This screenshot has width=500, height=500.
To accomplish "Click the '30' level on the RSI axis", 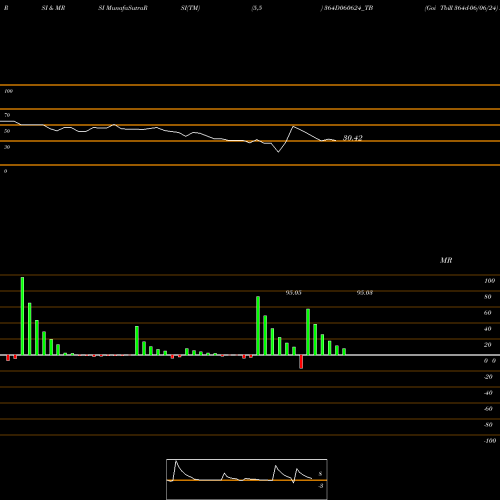I will (7, 147).
